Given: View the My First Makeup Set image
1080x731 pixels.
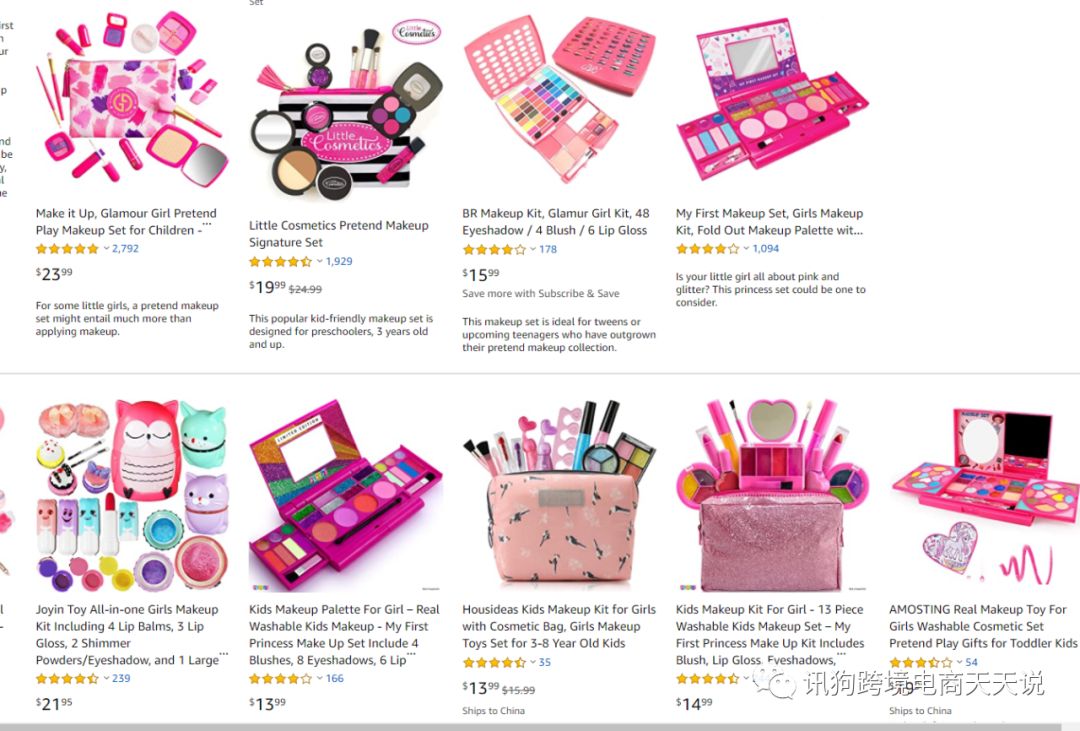Looking at the screenshot, I should (772, 99).
